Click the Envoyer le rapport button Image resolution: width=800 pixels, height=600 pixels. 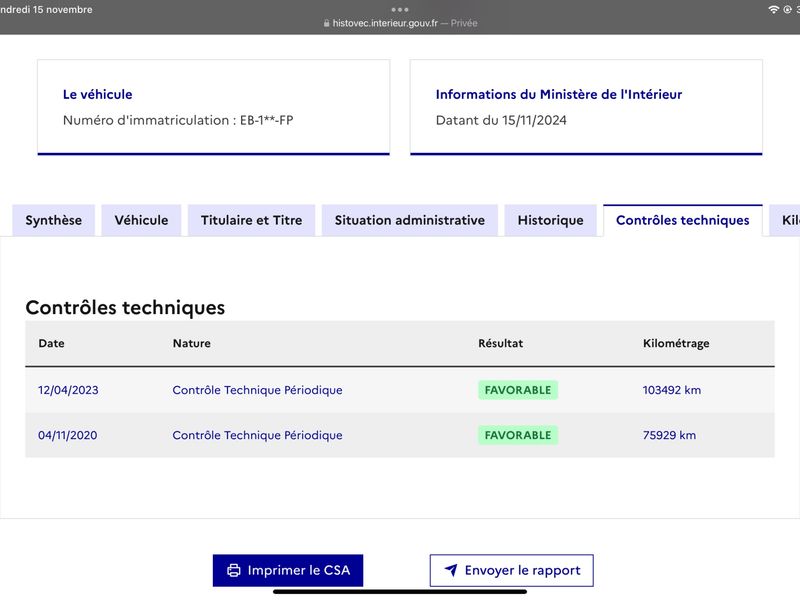pyautogui.click(x=512, y=570)
